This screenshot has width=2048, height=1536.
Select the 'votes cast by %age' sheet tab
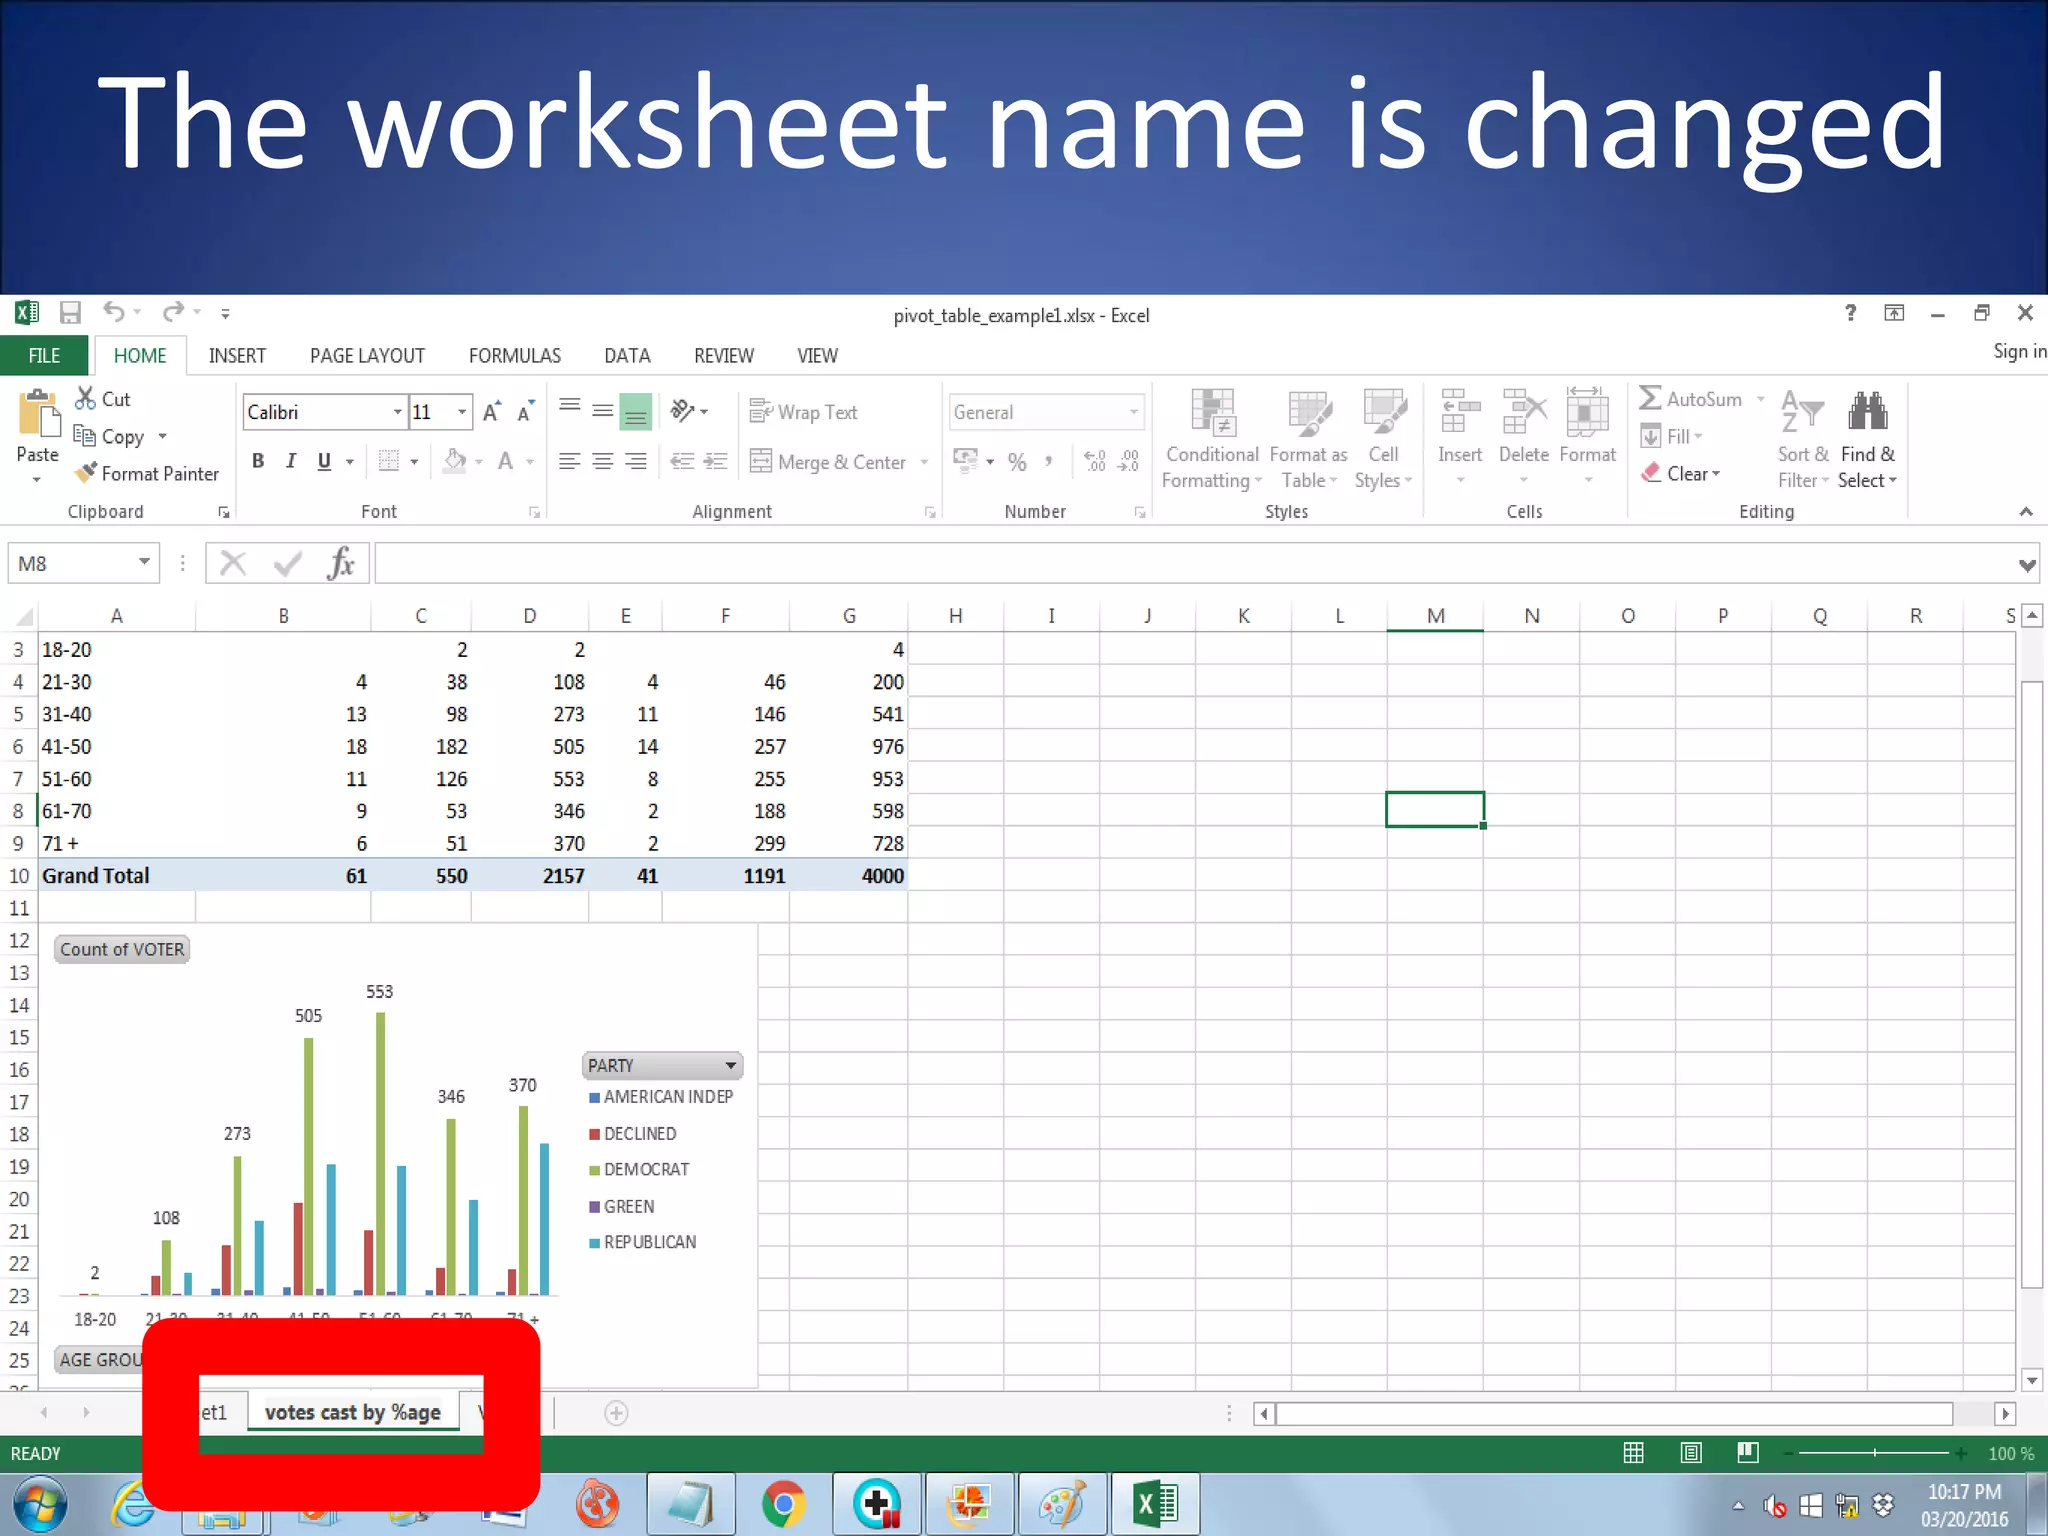pos(353,1412)
